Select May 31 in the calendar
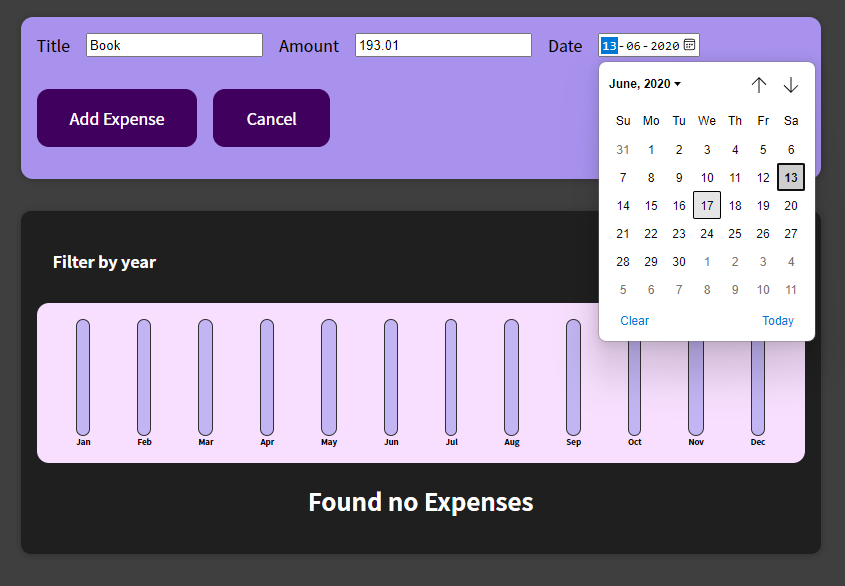 [x=623, y=149]
